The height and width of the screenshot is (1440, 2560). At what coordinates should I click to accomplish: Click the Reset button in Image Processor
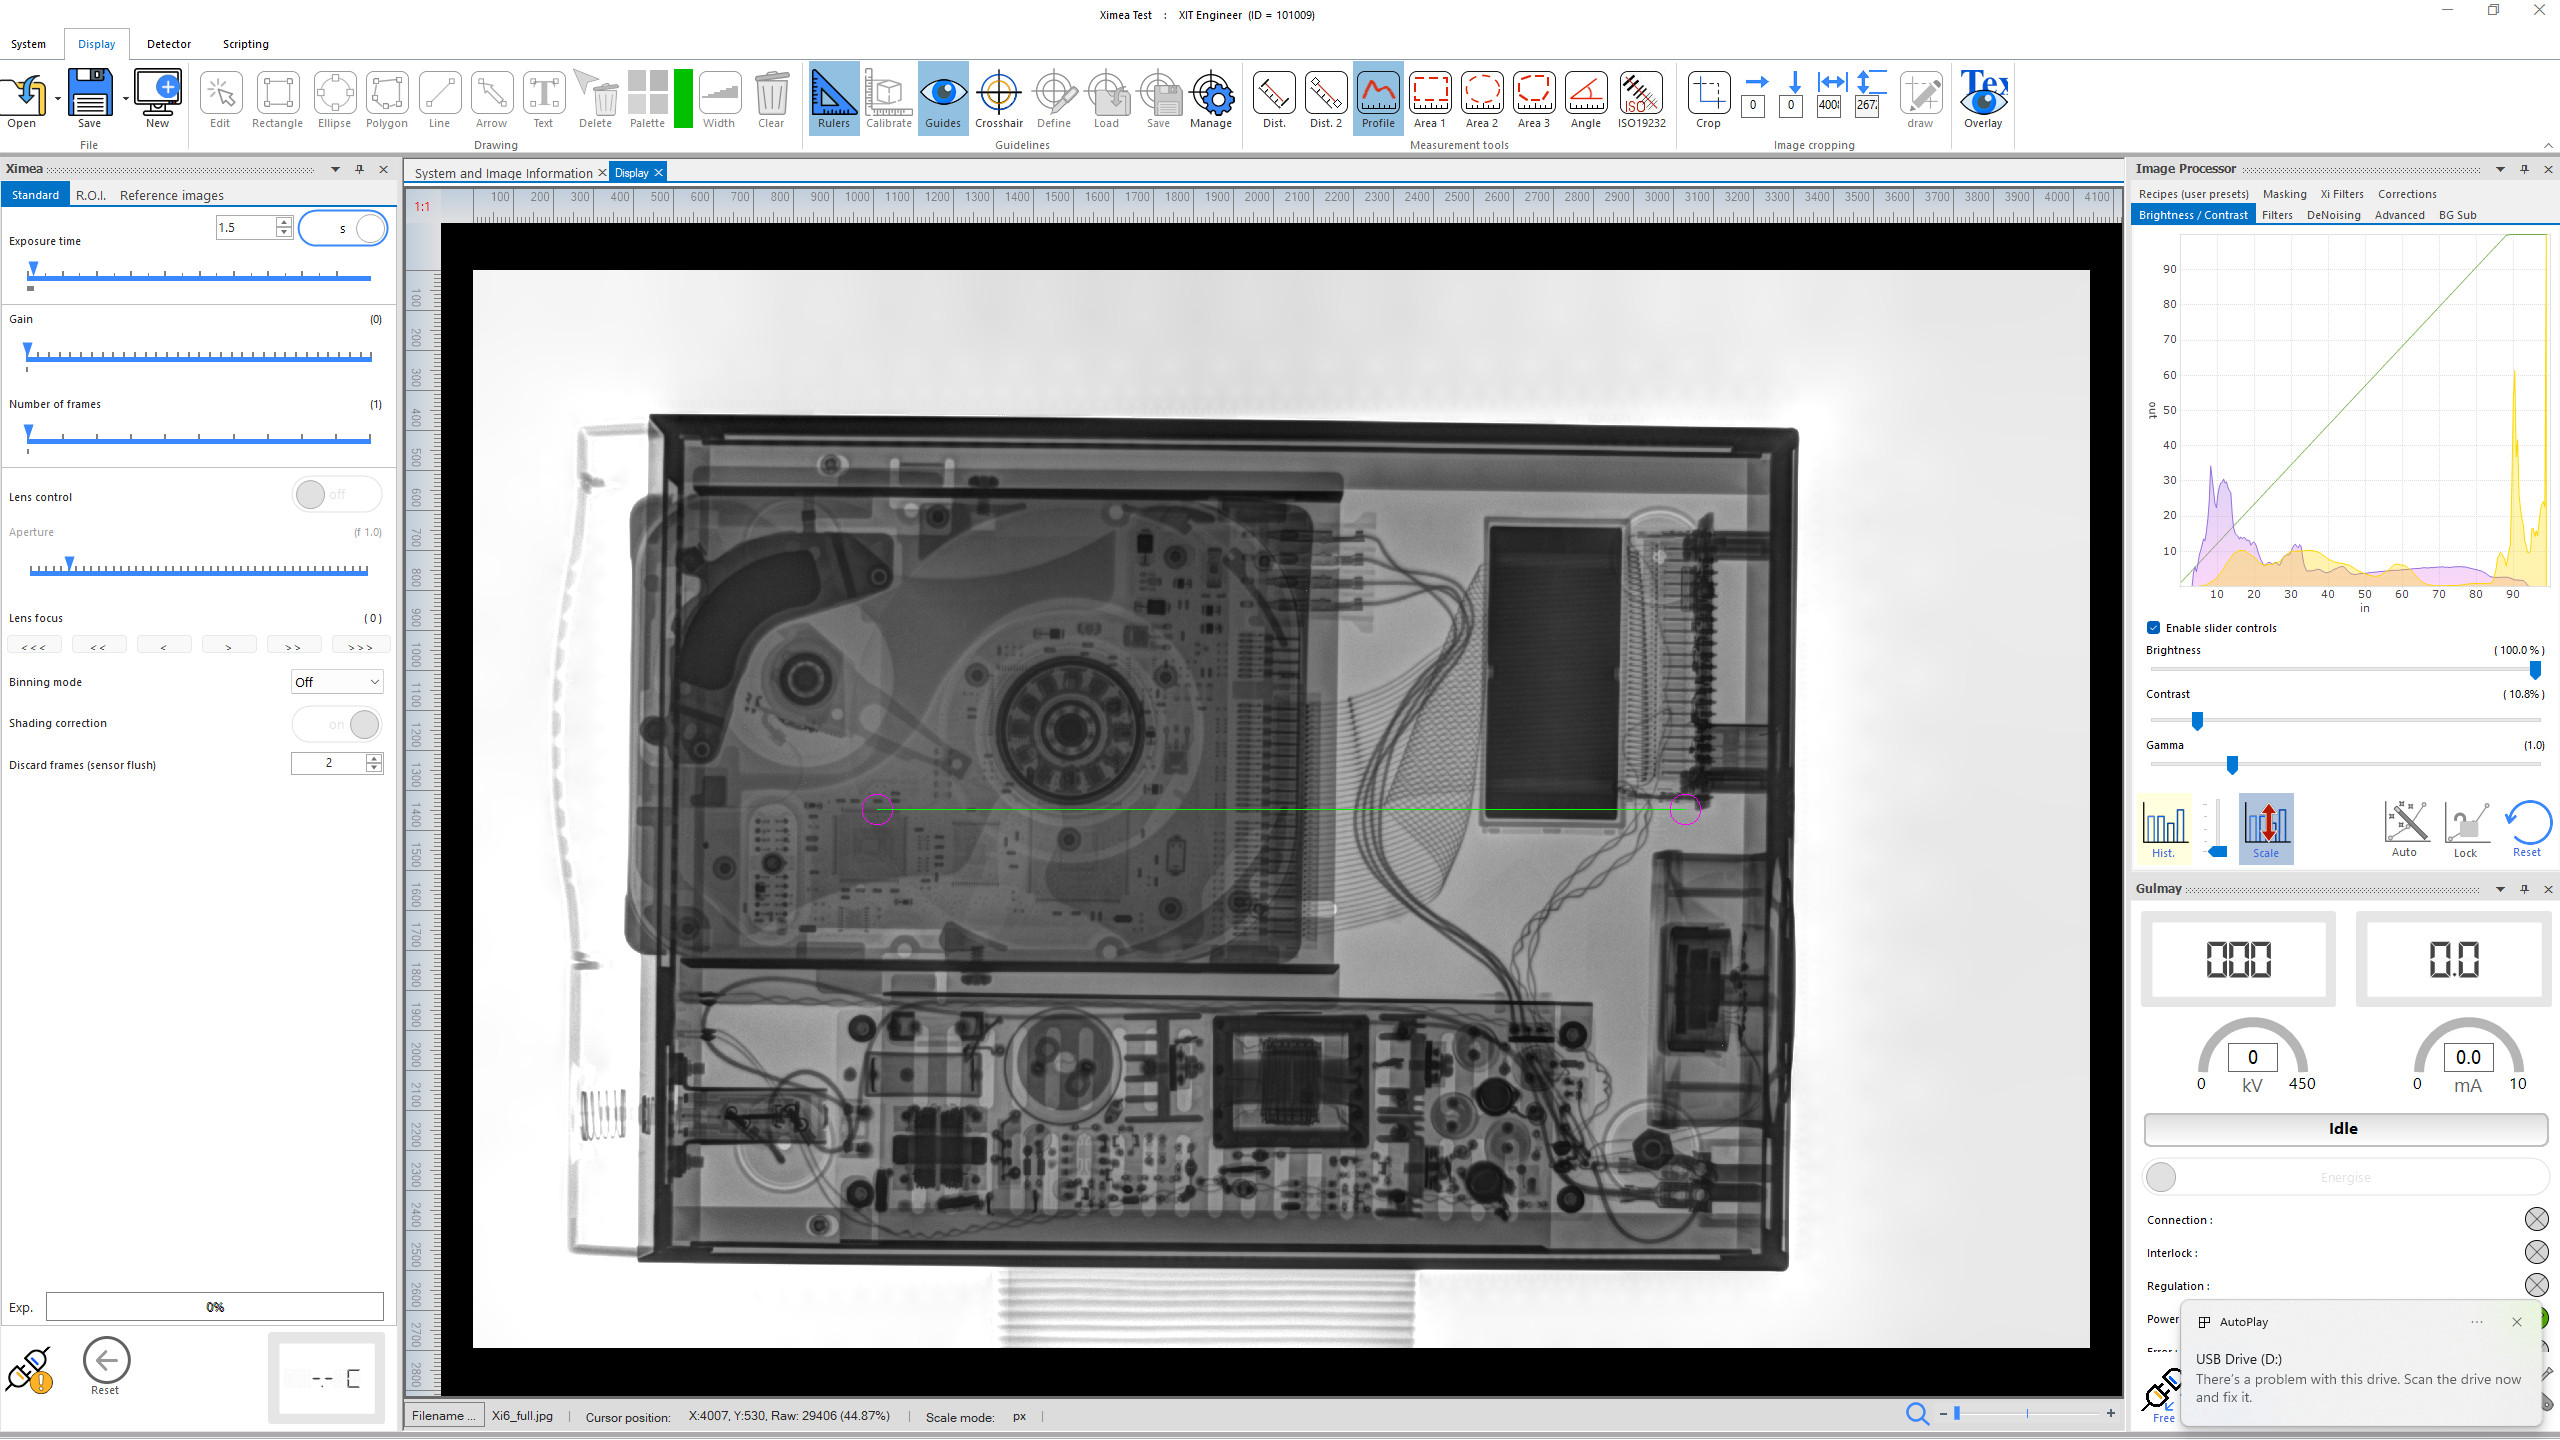click(2528, 828)
